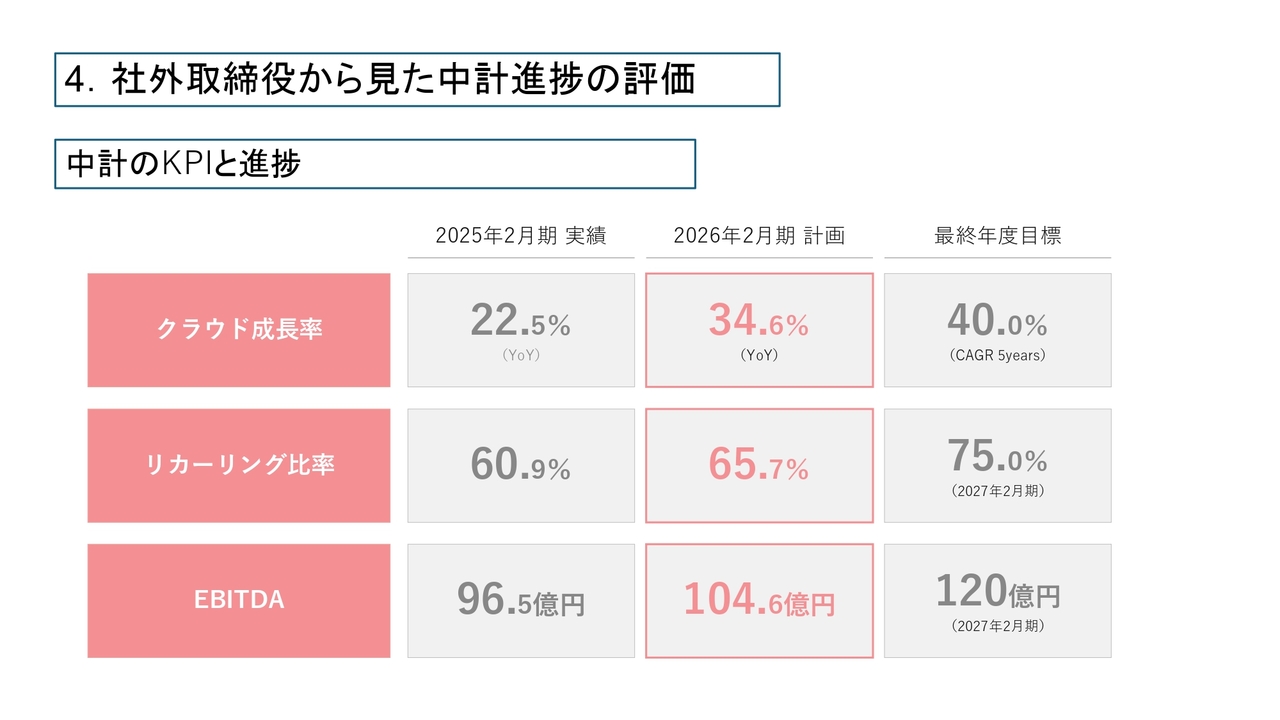Select the 40.0% target value

pos(997,322)
